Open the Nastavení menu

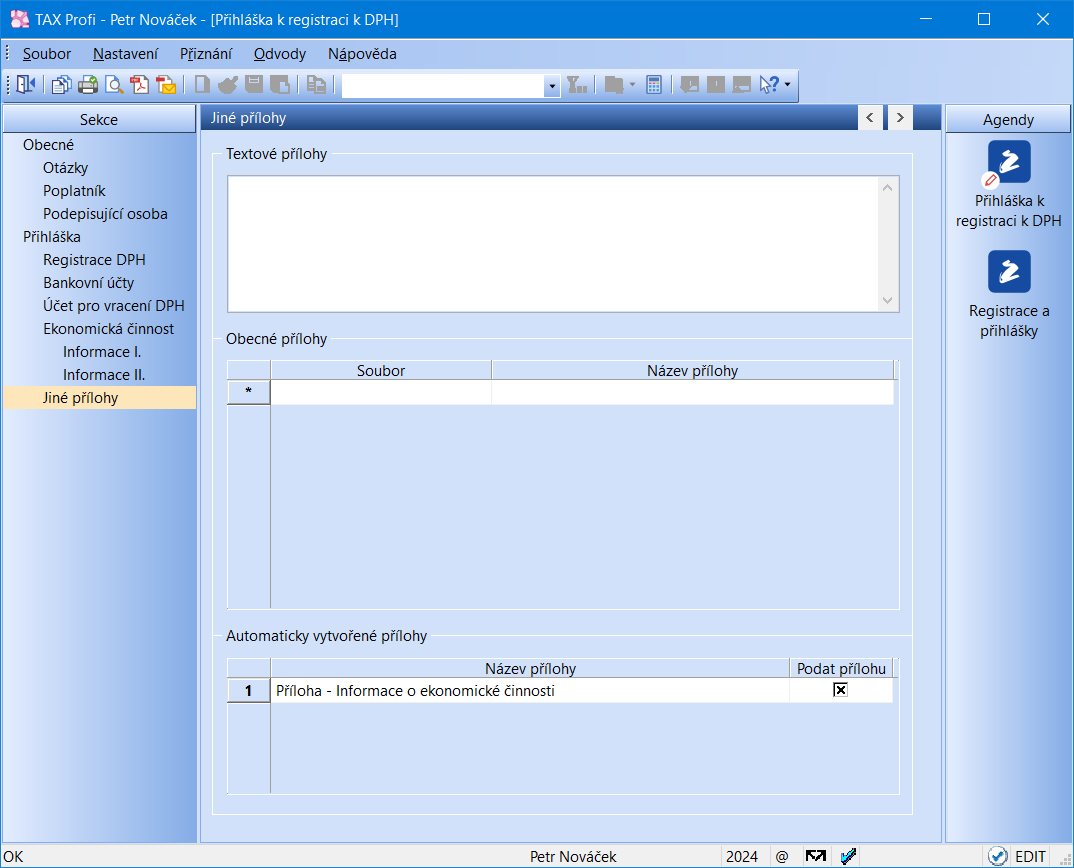[x=125, y=54]
